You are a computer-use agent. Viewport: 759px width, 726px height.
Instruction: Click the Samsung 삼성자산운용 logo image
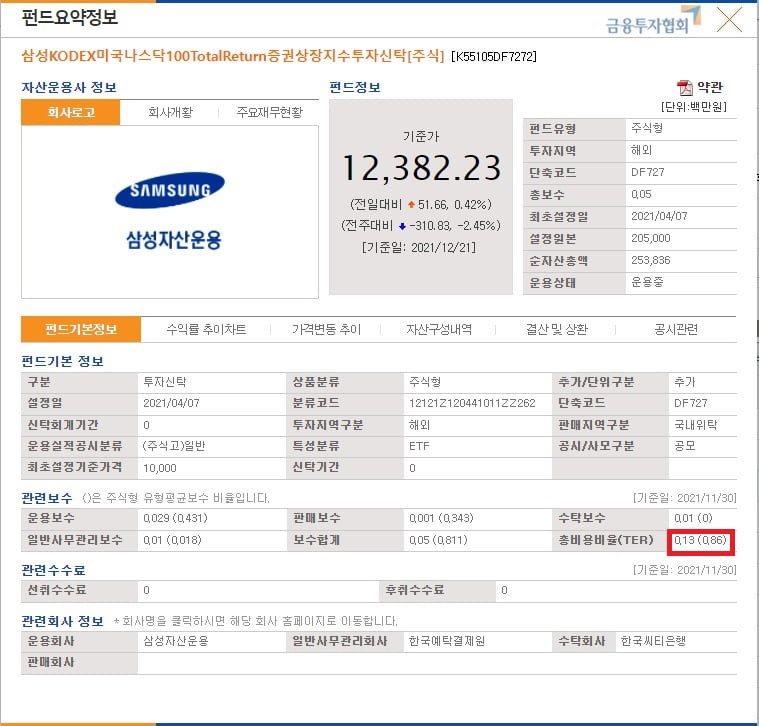[x=170, y=211]
